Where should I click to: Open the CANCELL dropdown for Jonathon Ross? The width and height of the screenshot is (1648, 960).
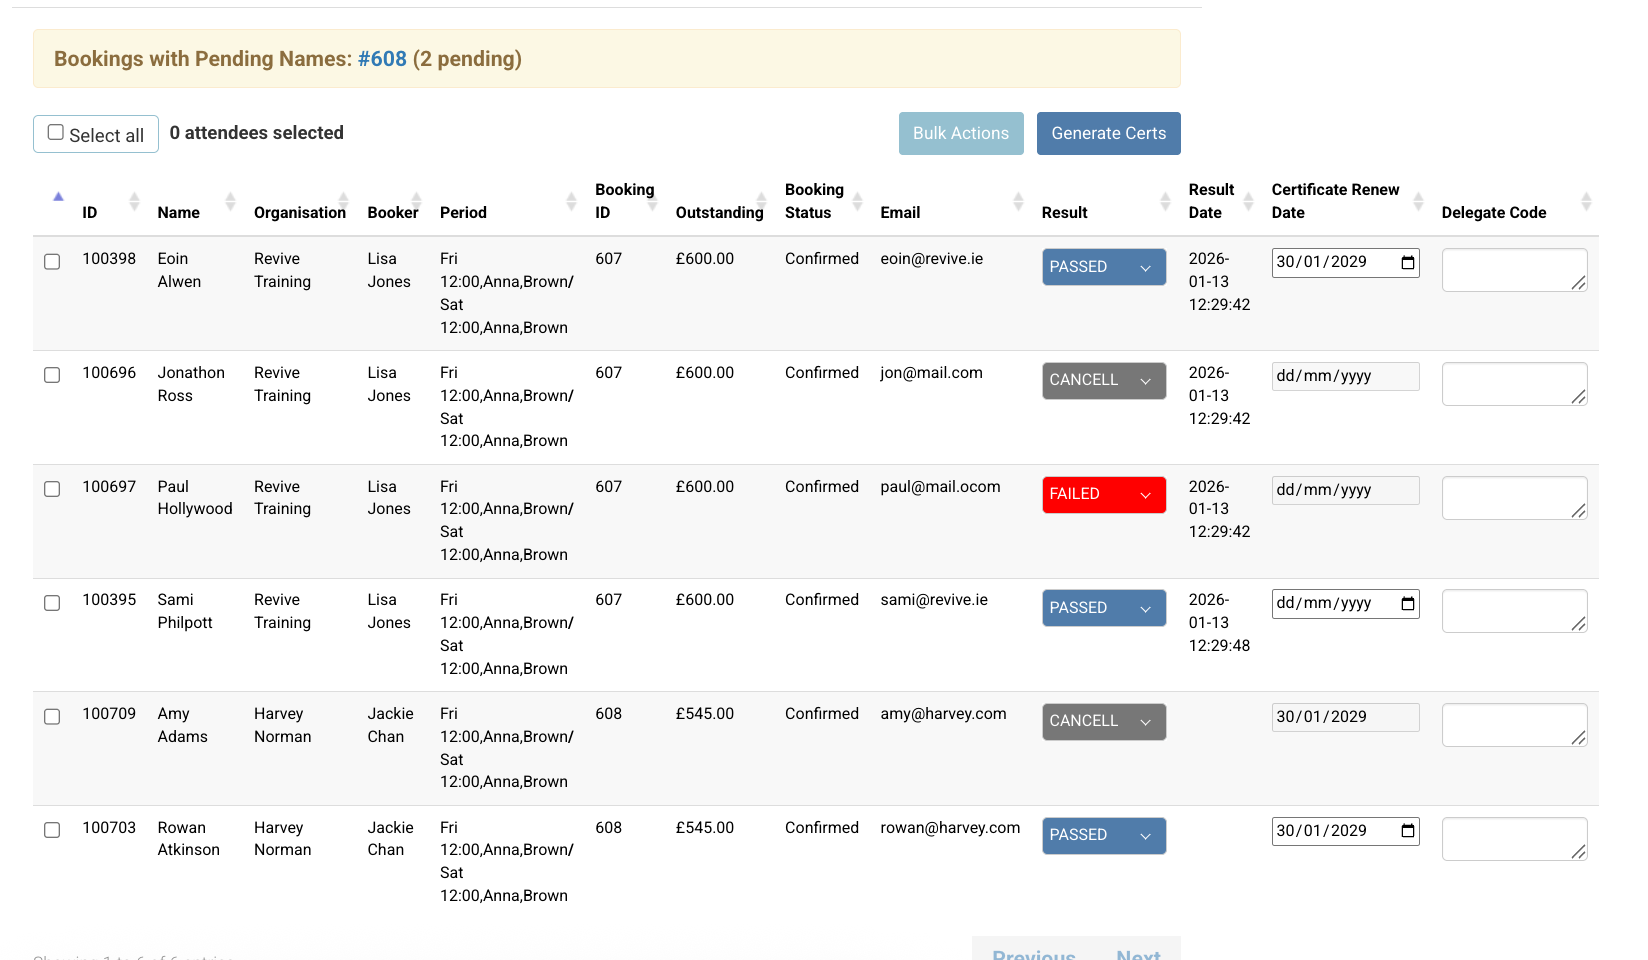pos(1103,380)
